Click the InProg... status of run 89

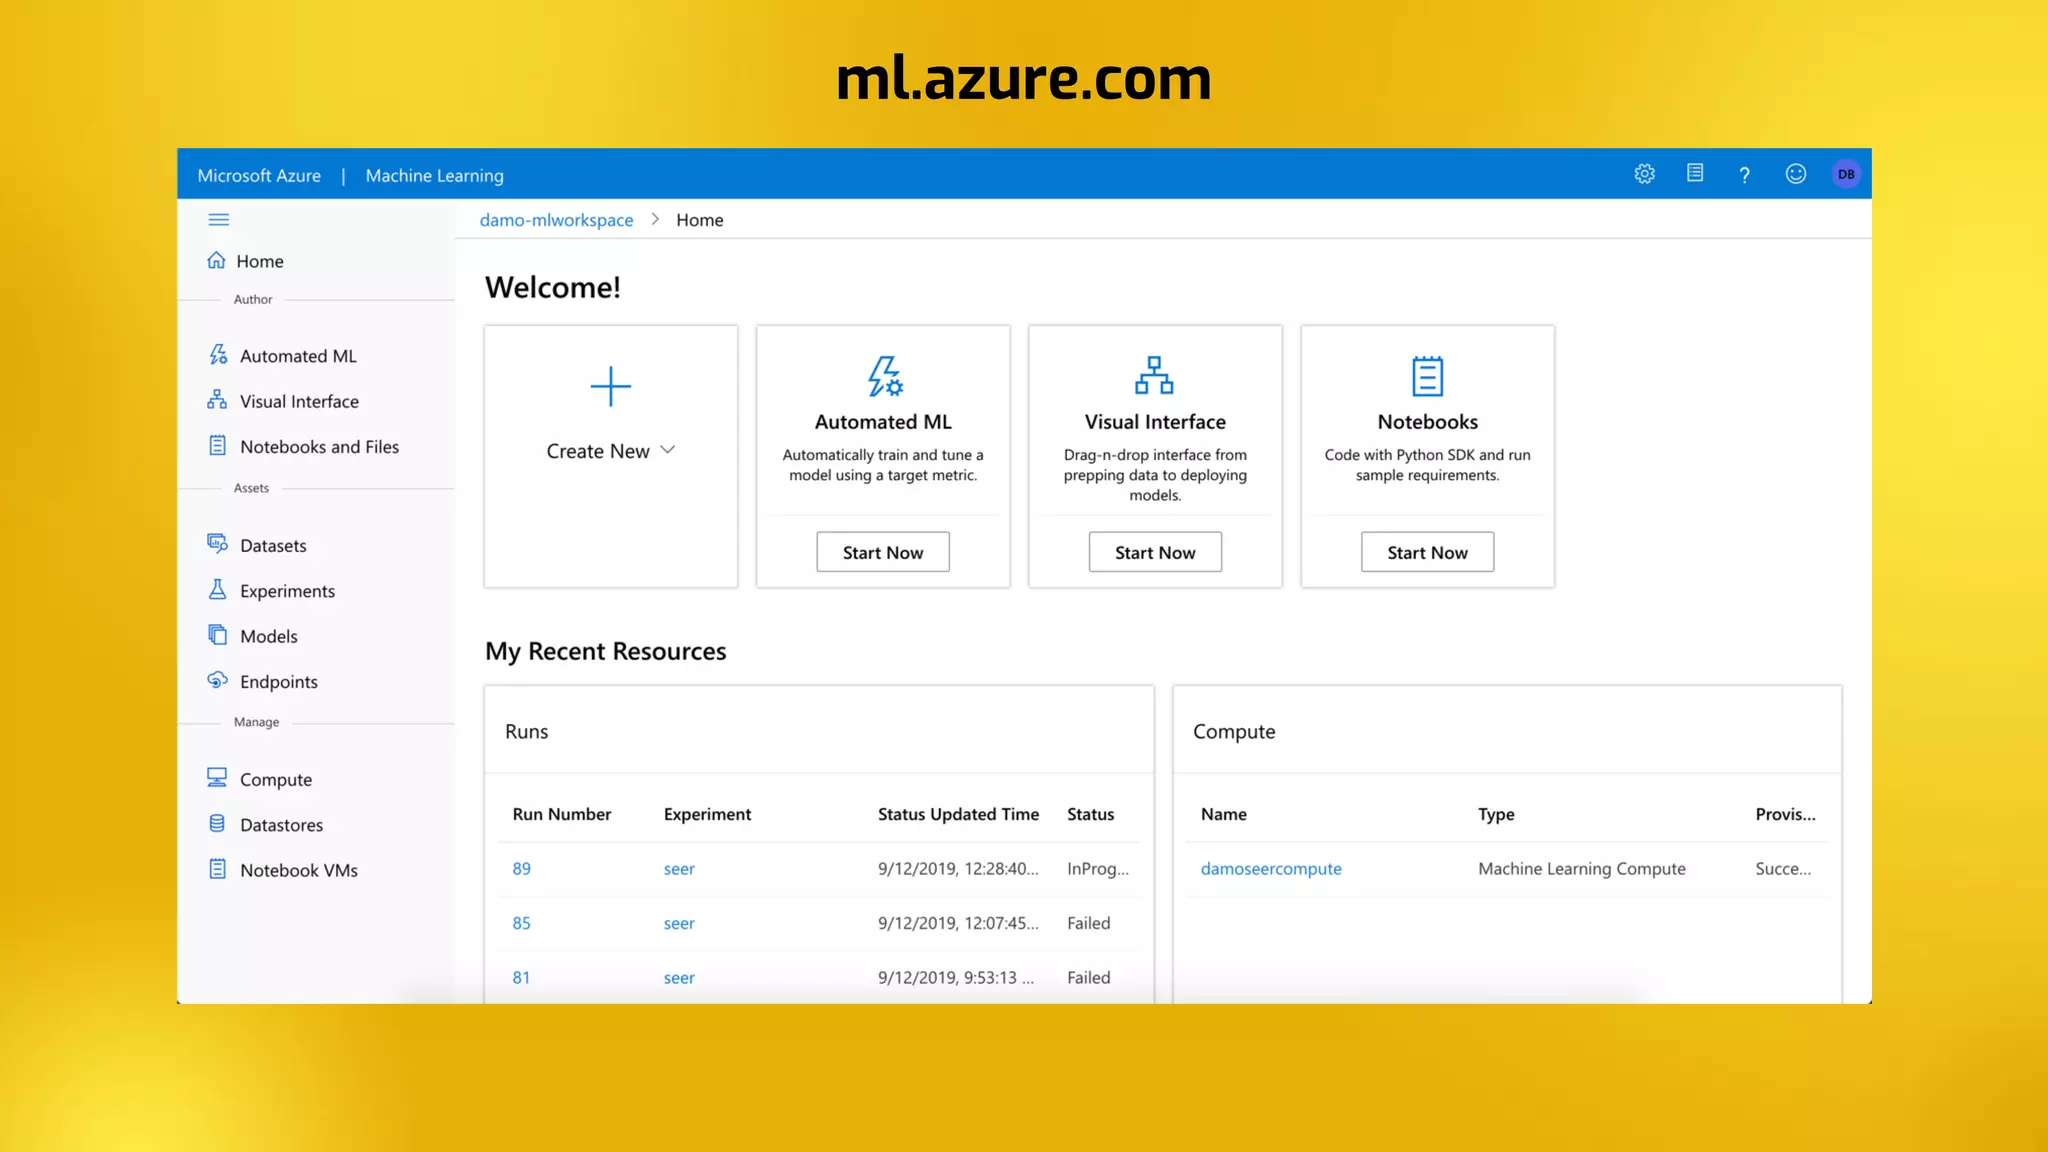pos(1097,868)
